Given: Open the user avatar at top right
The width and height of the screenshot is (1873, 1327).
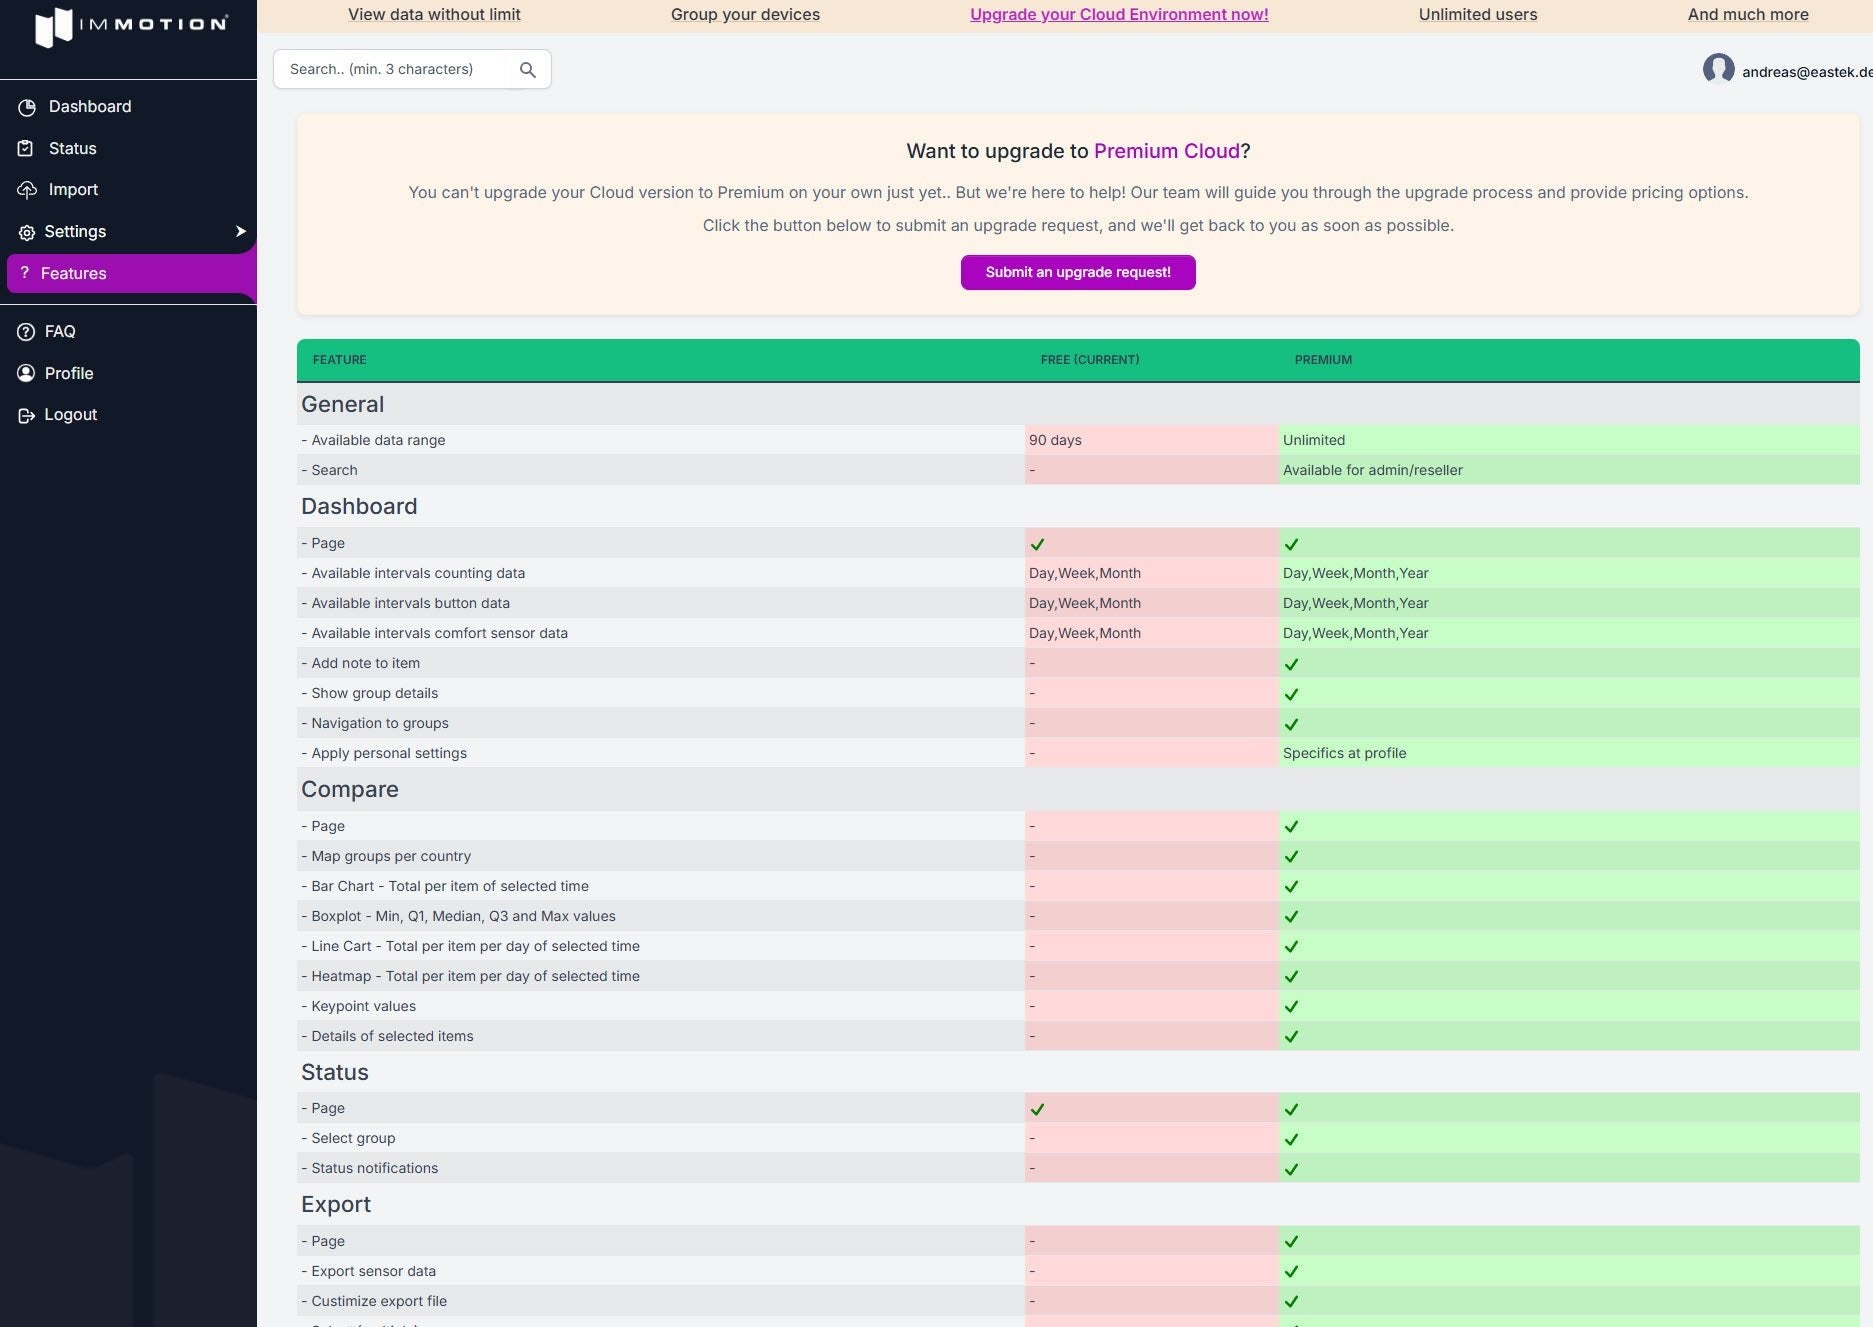Looking at the screenshot, I should point(1718,69).
